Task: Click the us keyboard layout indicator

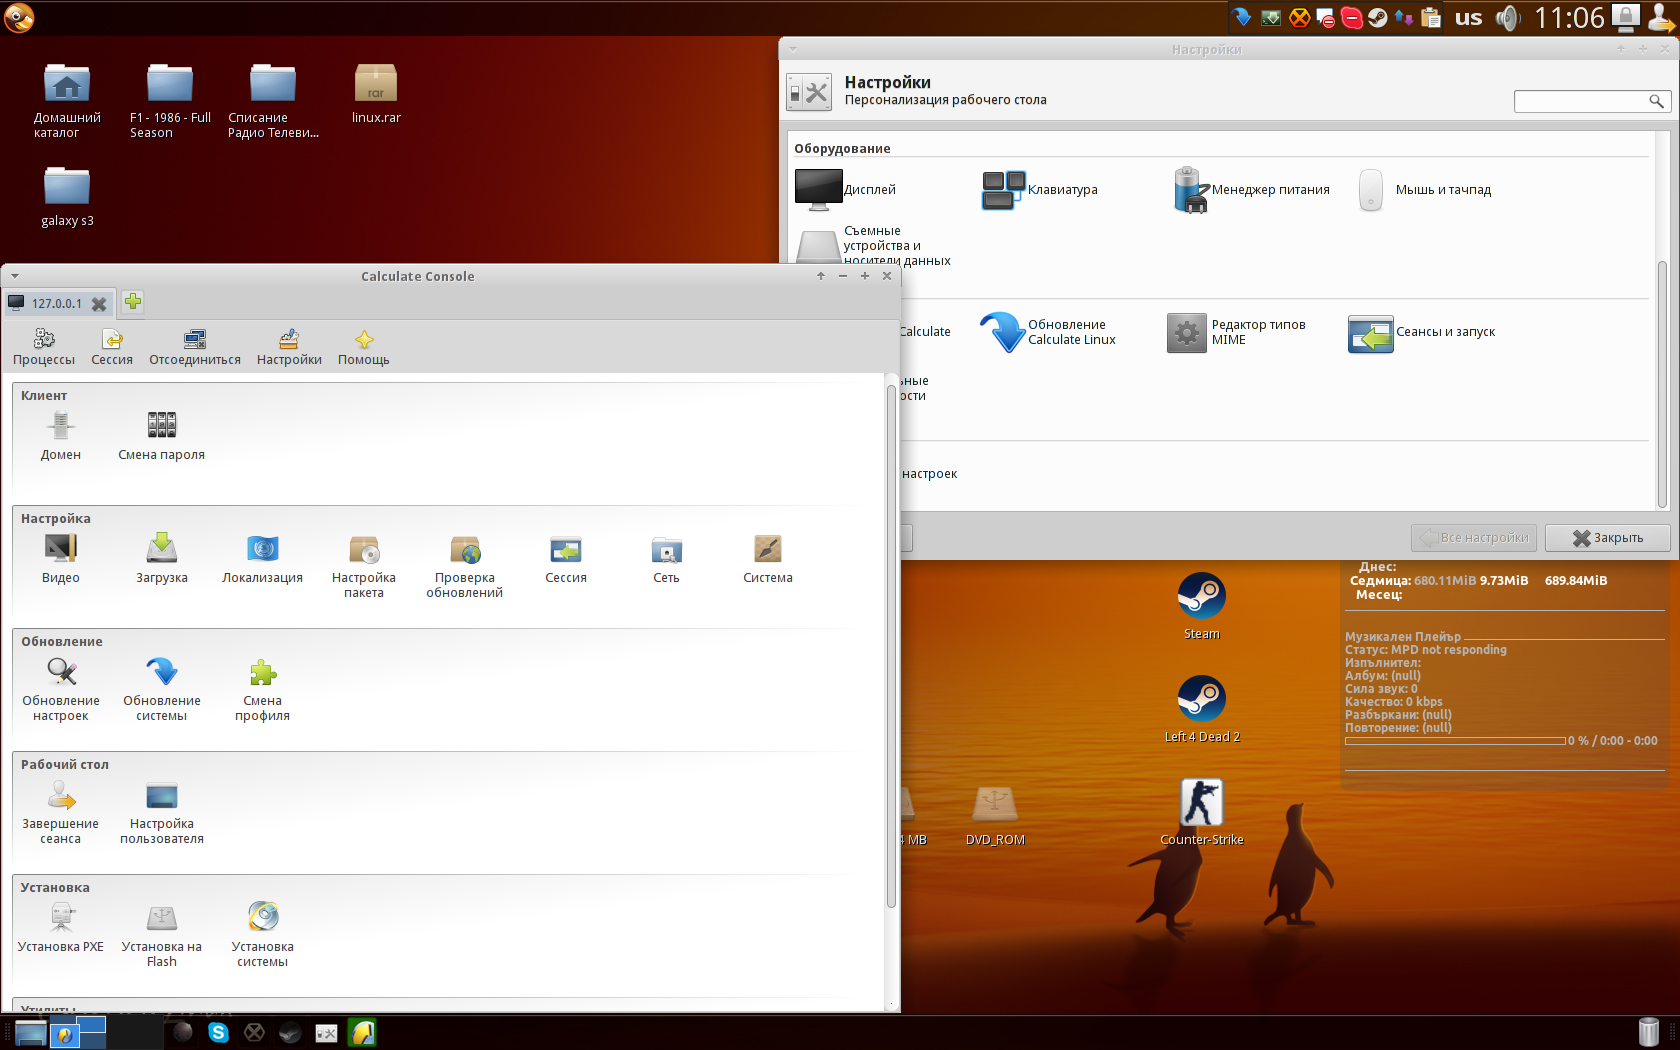Action: coord(1468,18)
